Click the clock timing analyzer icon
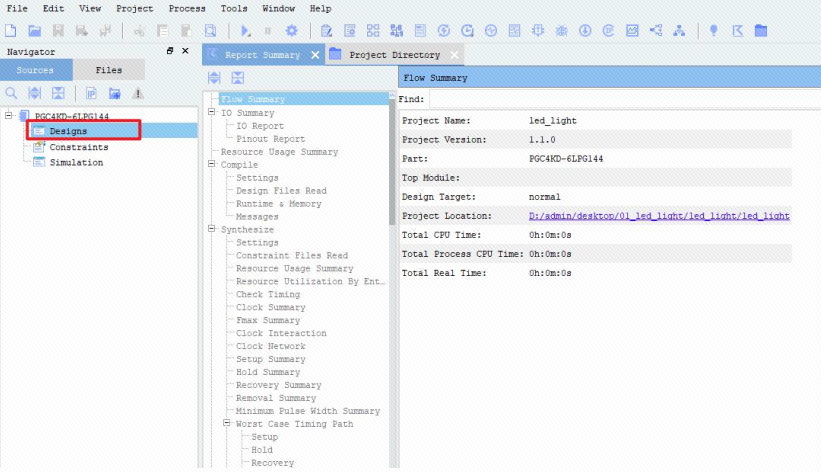This screenshot has height=473, width=821. pos(467,31)
